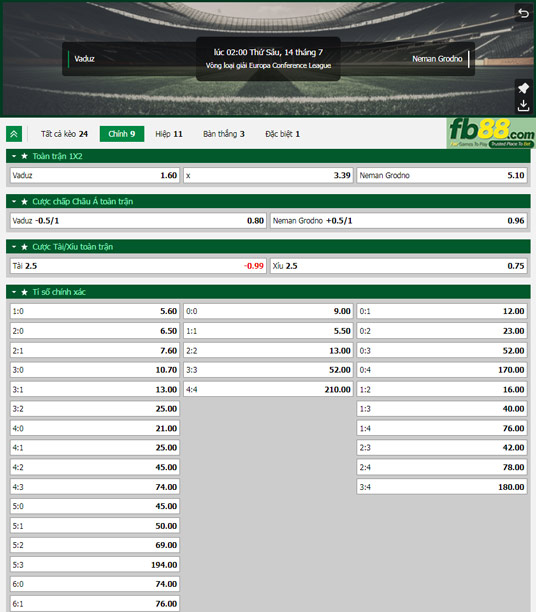Bet on Vaduz win at 1.60
536x612 pixels.
coord(94,175)
